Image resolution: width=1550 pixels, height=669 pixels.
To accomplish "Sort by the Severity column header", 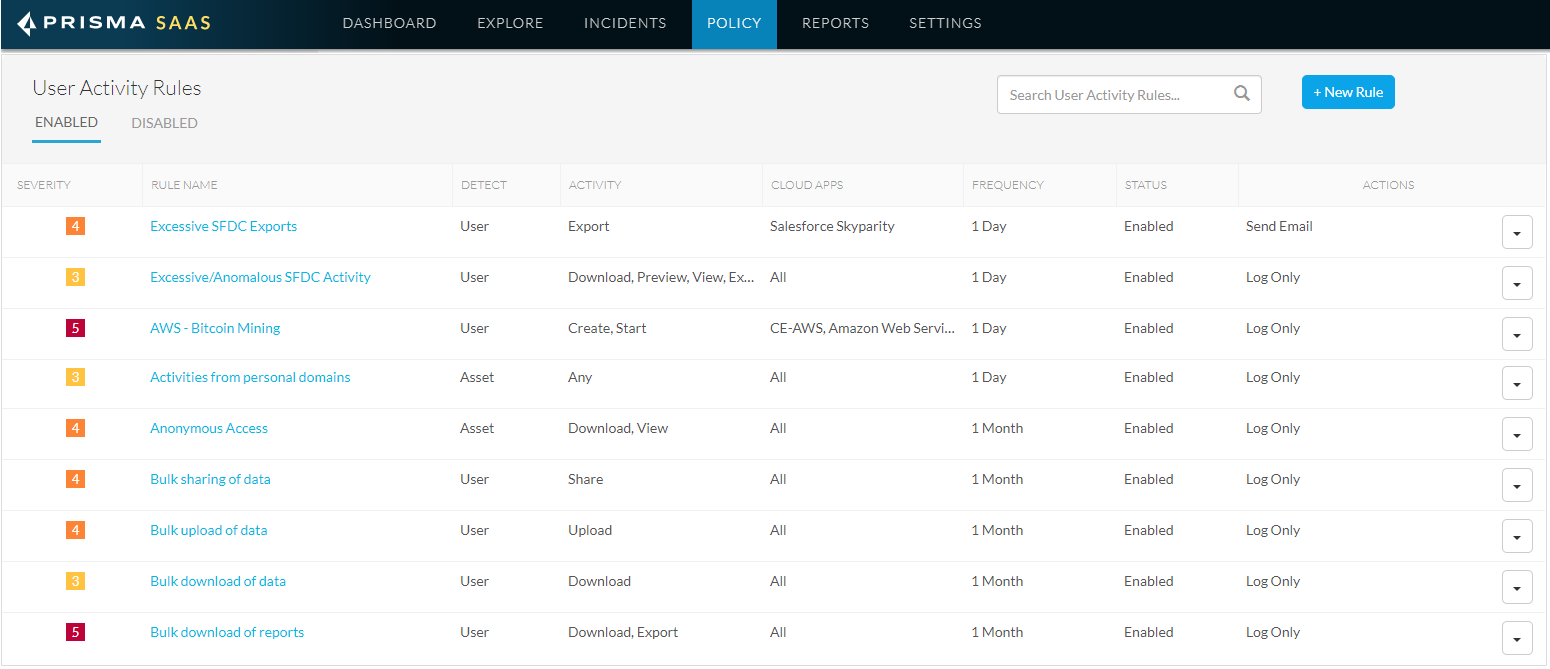I will tap(44, 185).
